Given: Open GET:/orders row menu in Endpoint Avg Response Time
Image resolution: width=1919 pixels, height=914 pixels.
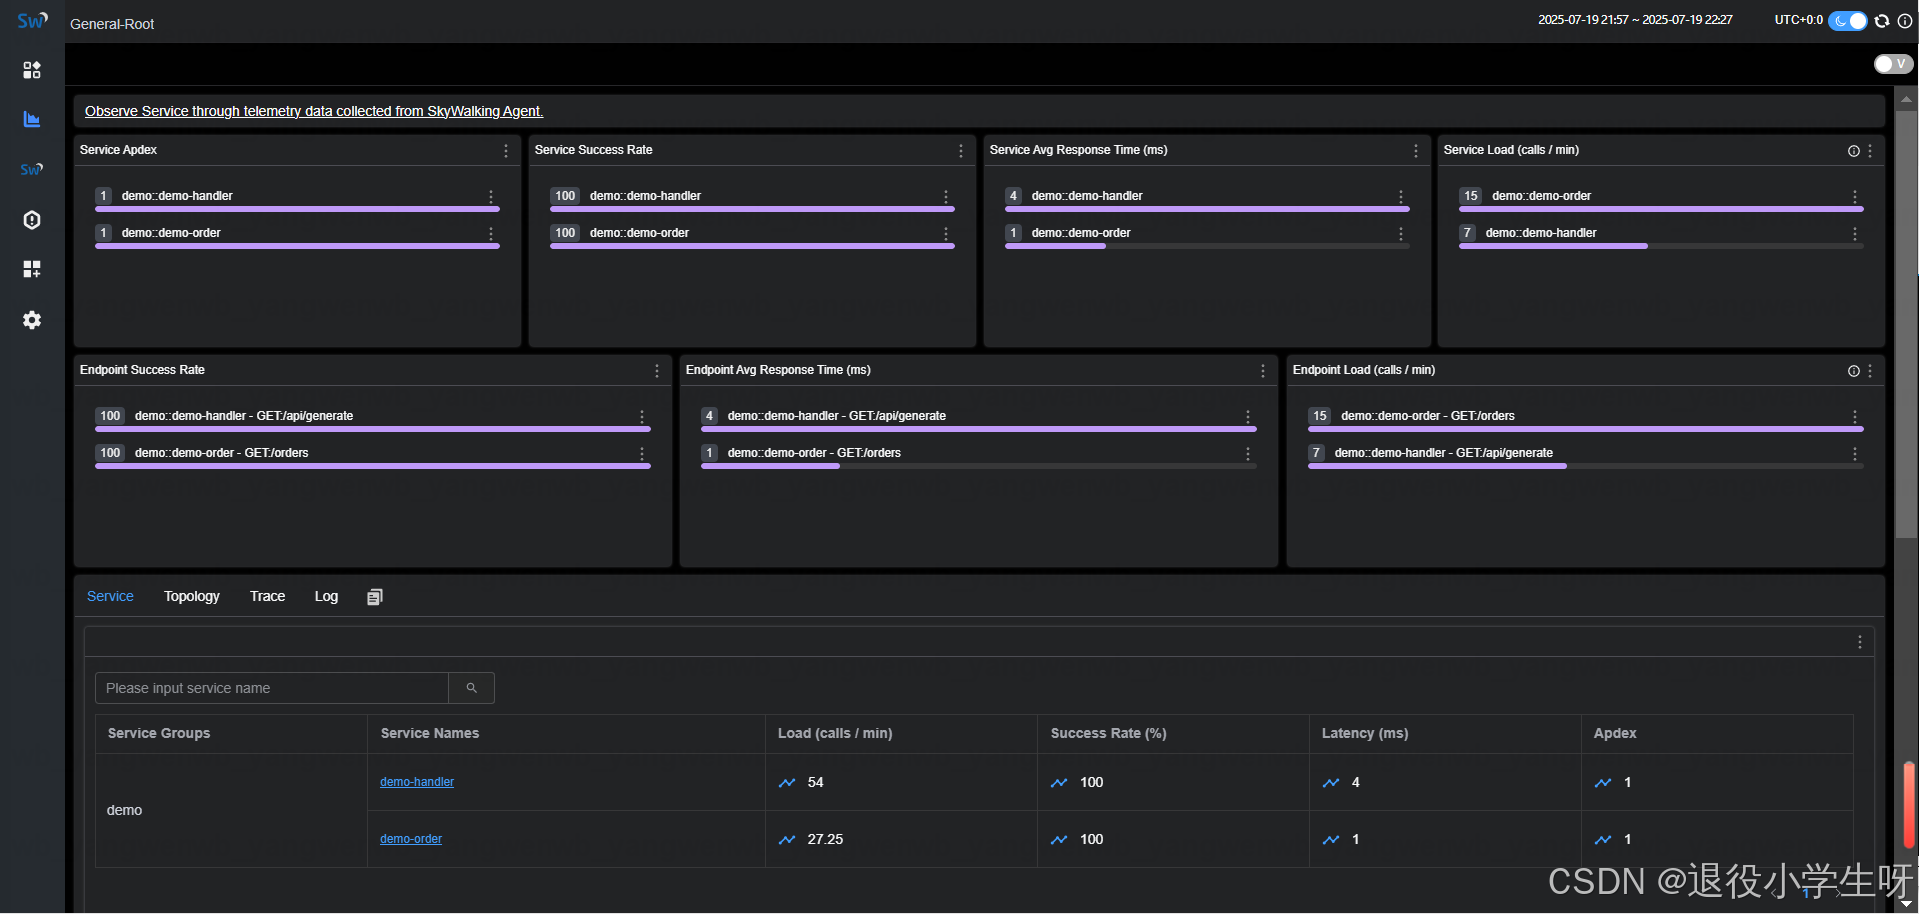Looking at the screenshot, I should 1248,454.
